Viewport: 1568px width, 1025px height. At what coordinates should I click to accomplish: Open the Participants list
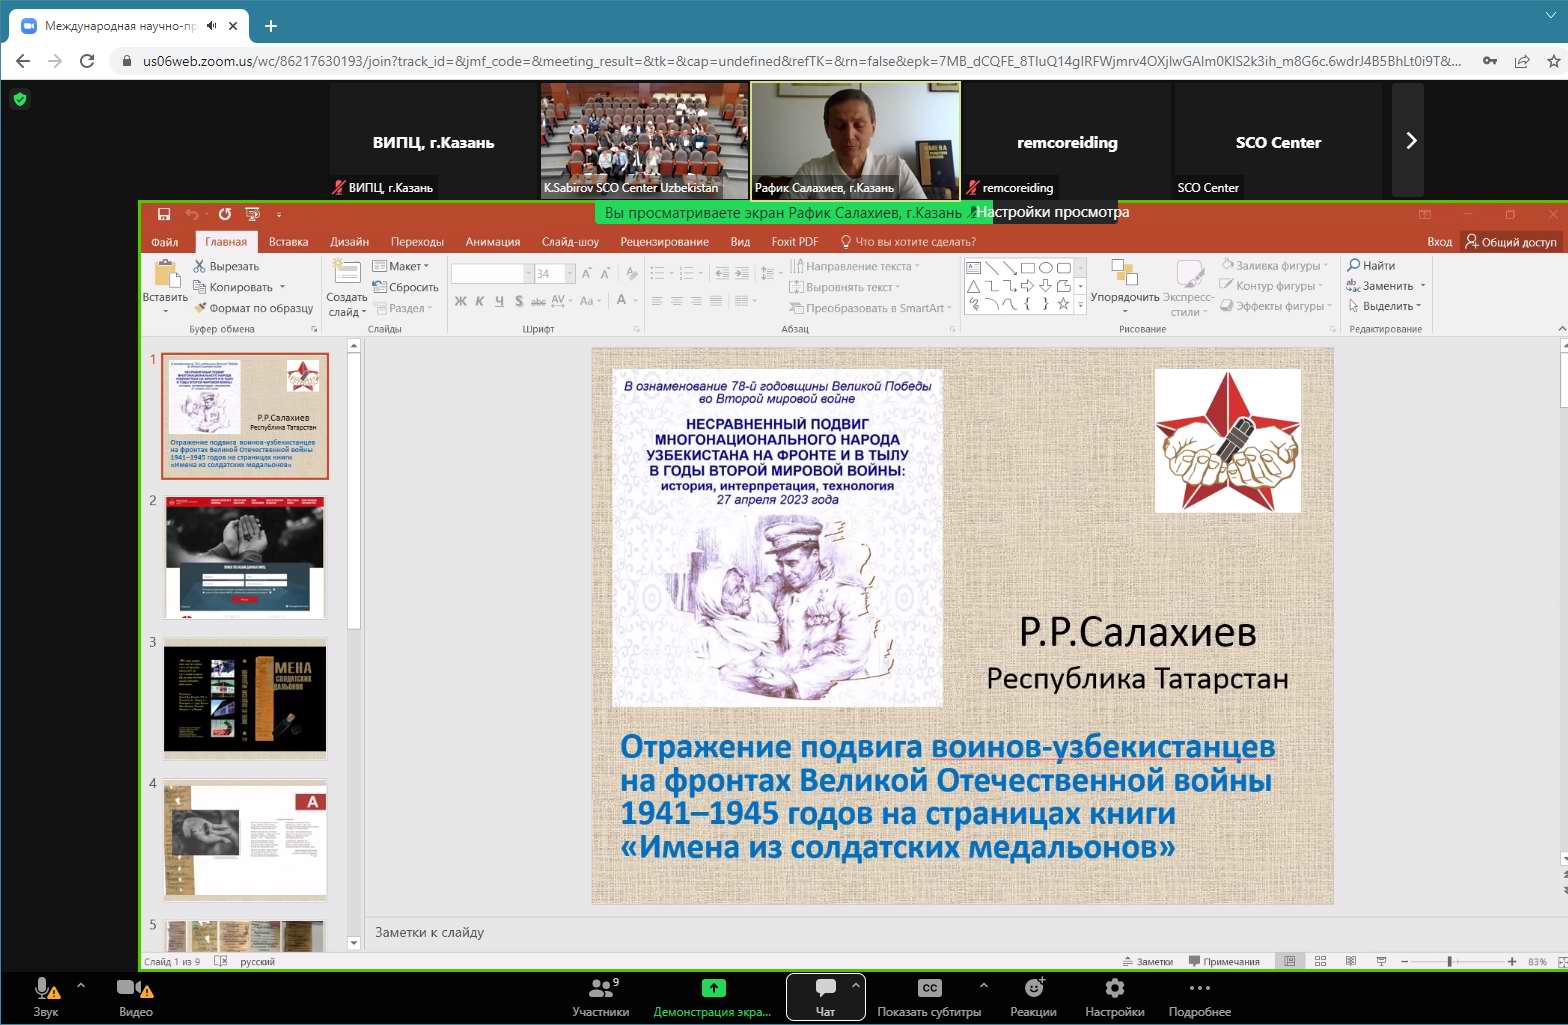(600, 996)
